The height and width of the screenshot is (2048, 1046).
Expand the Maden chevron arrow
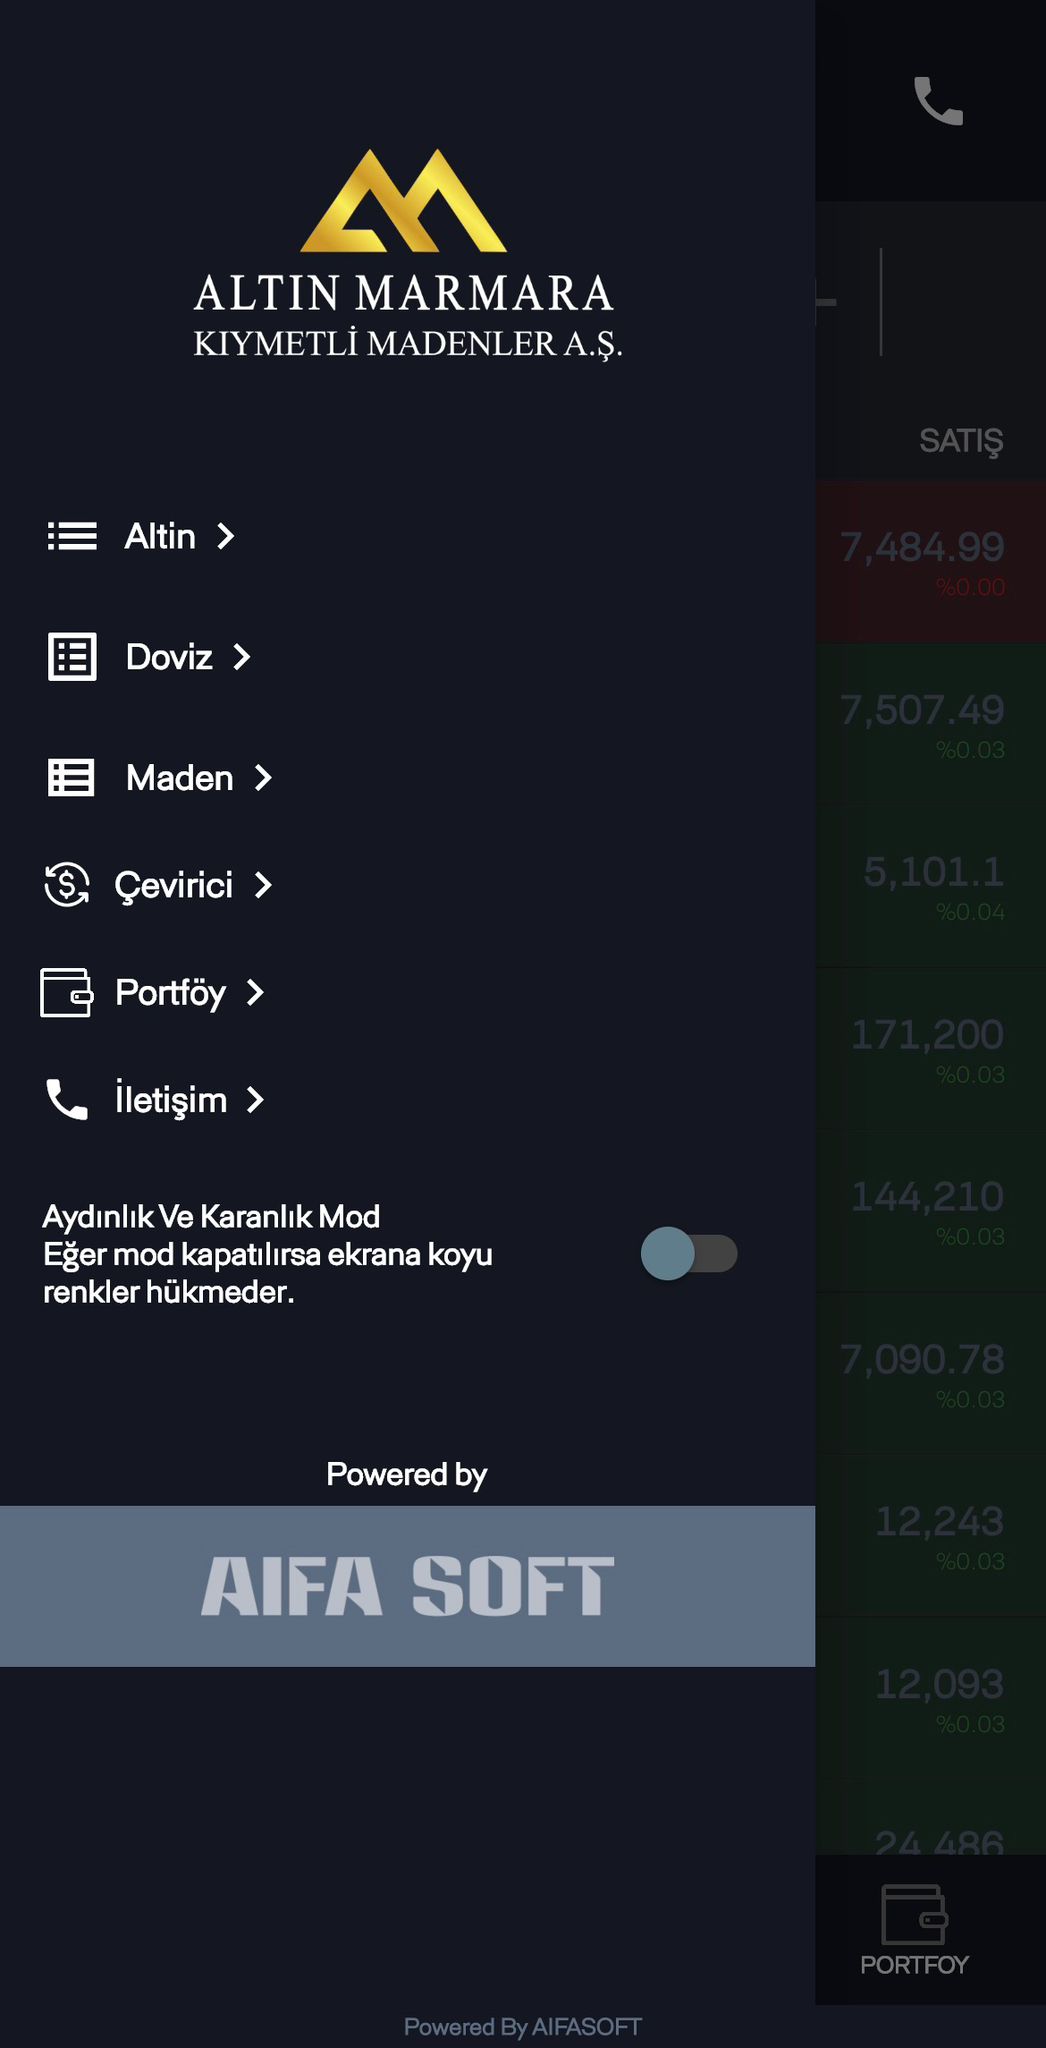(263, 778)
